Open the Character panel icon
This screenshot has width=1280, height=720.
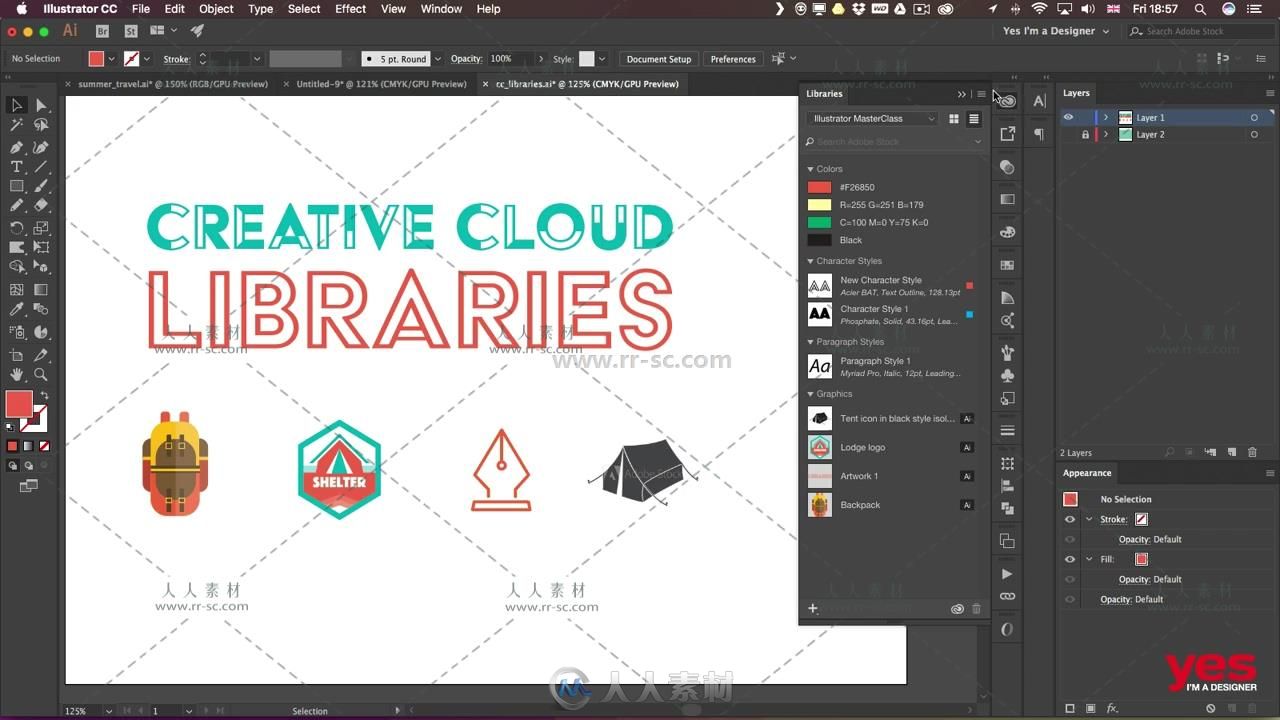1039,100
